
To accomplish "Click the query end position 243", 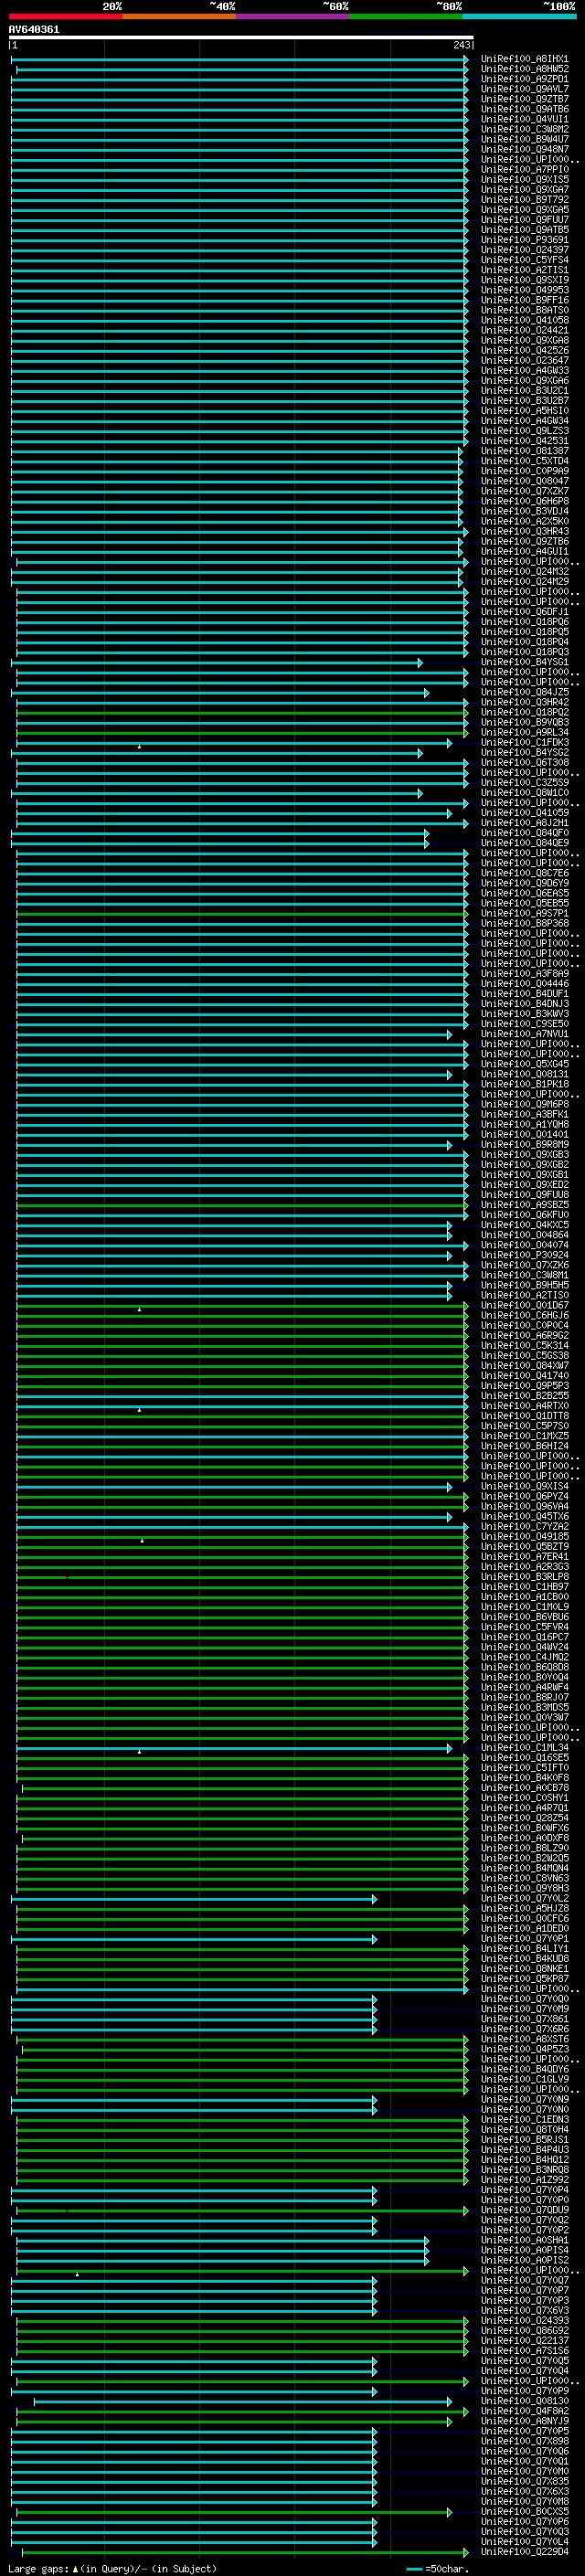I will click(462, 45).
